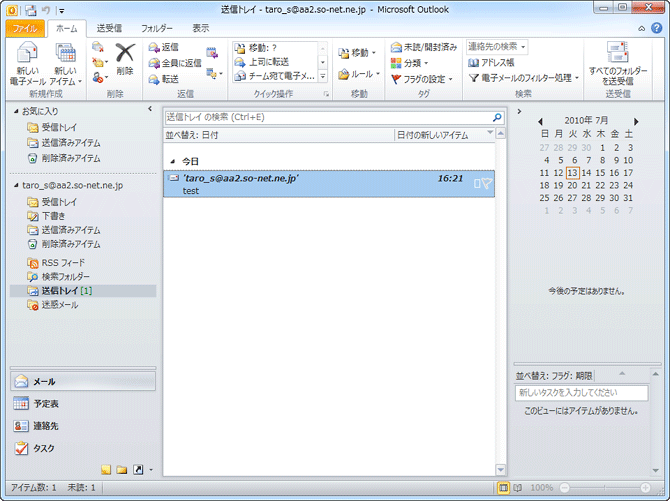Open the ファイル (File) tab

[26, 29]
